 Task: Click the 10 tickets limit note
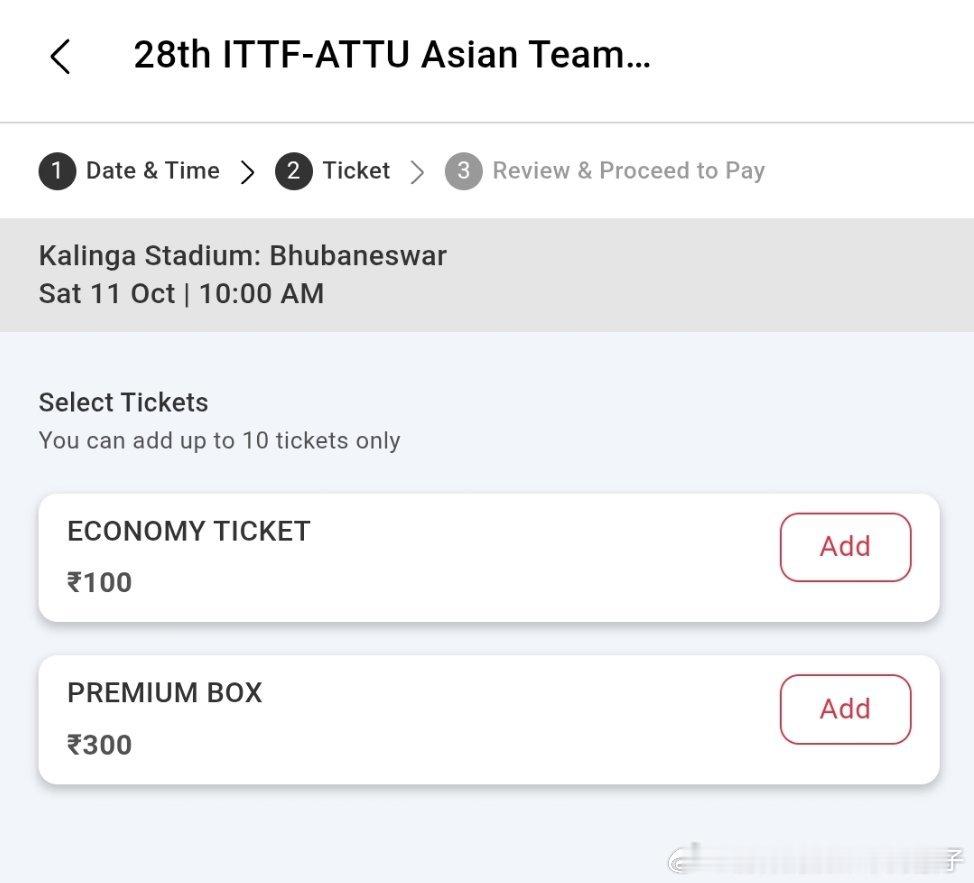coord(219,441)
